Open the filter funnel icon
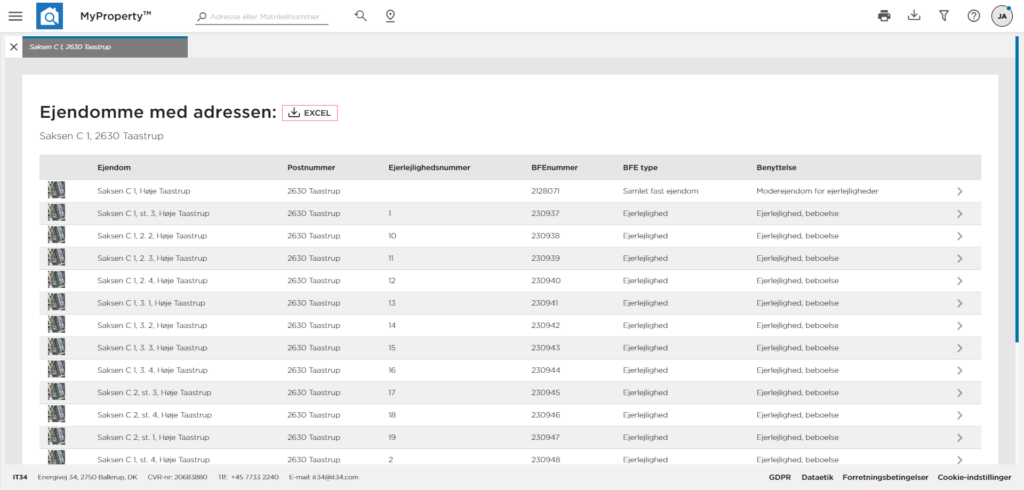The height and width of the screenshot is (490, 1024). [x=944, y=16]
